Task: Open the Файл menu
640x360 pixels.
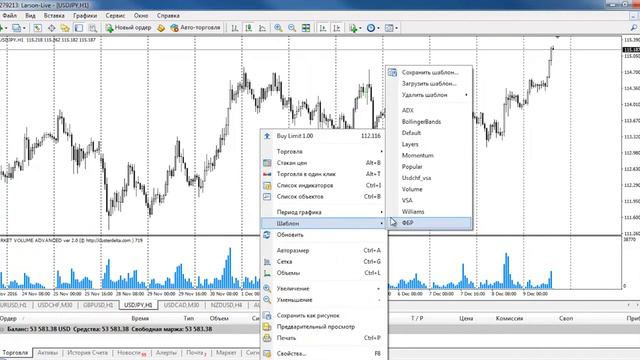Action: pos(9,16)
